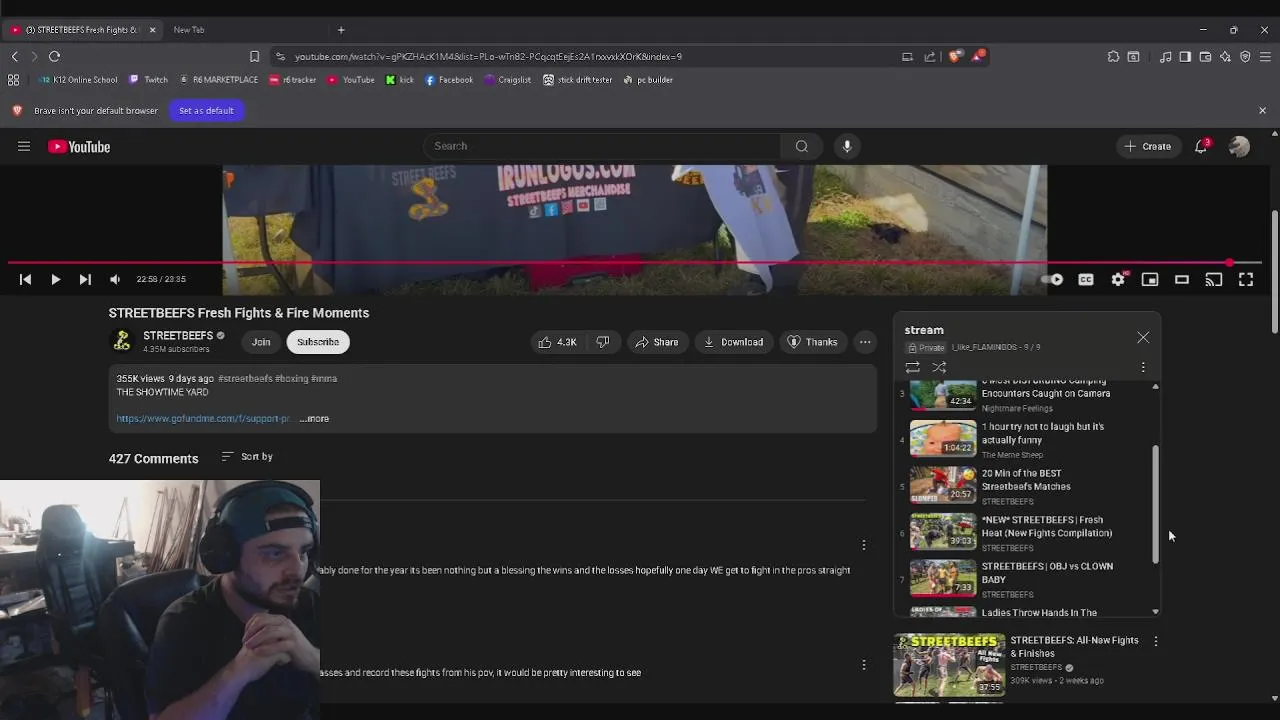Focus the YouTube search field

point(602,146)
